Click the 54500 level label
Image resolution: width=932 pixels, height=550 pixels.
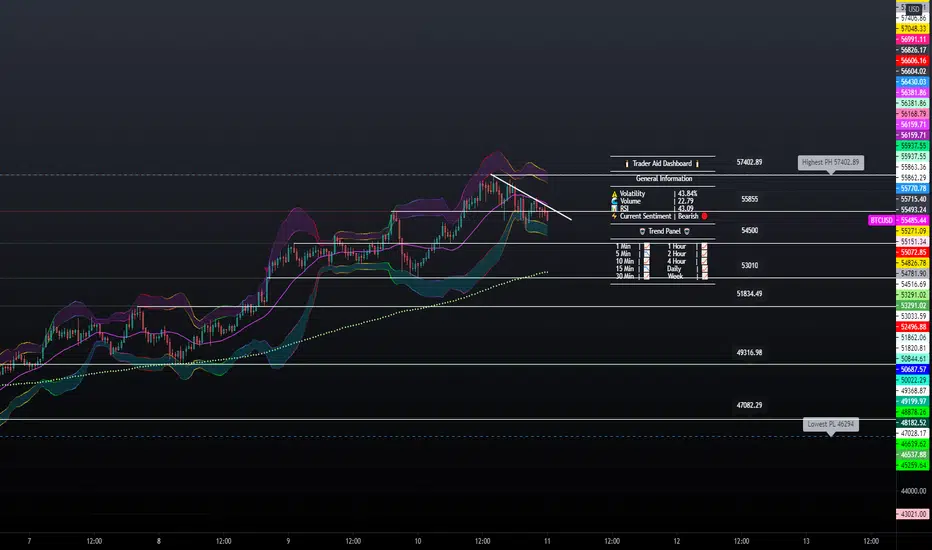tap(750, 231)
